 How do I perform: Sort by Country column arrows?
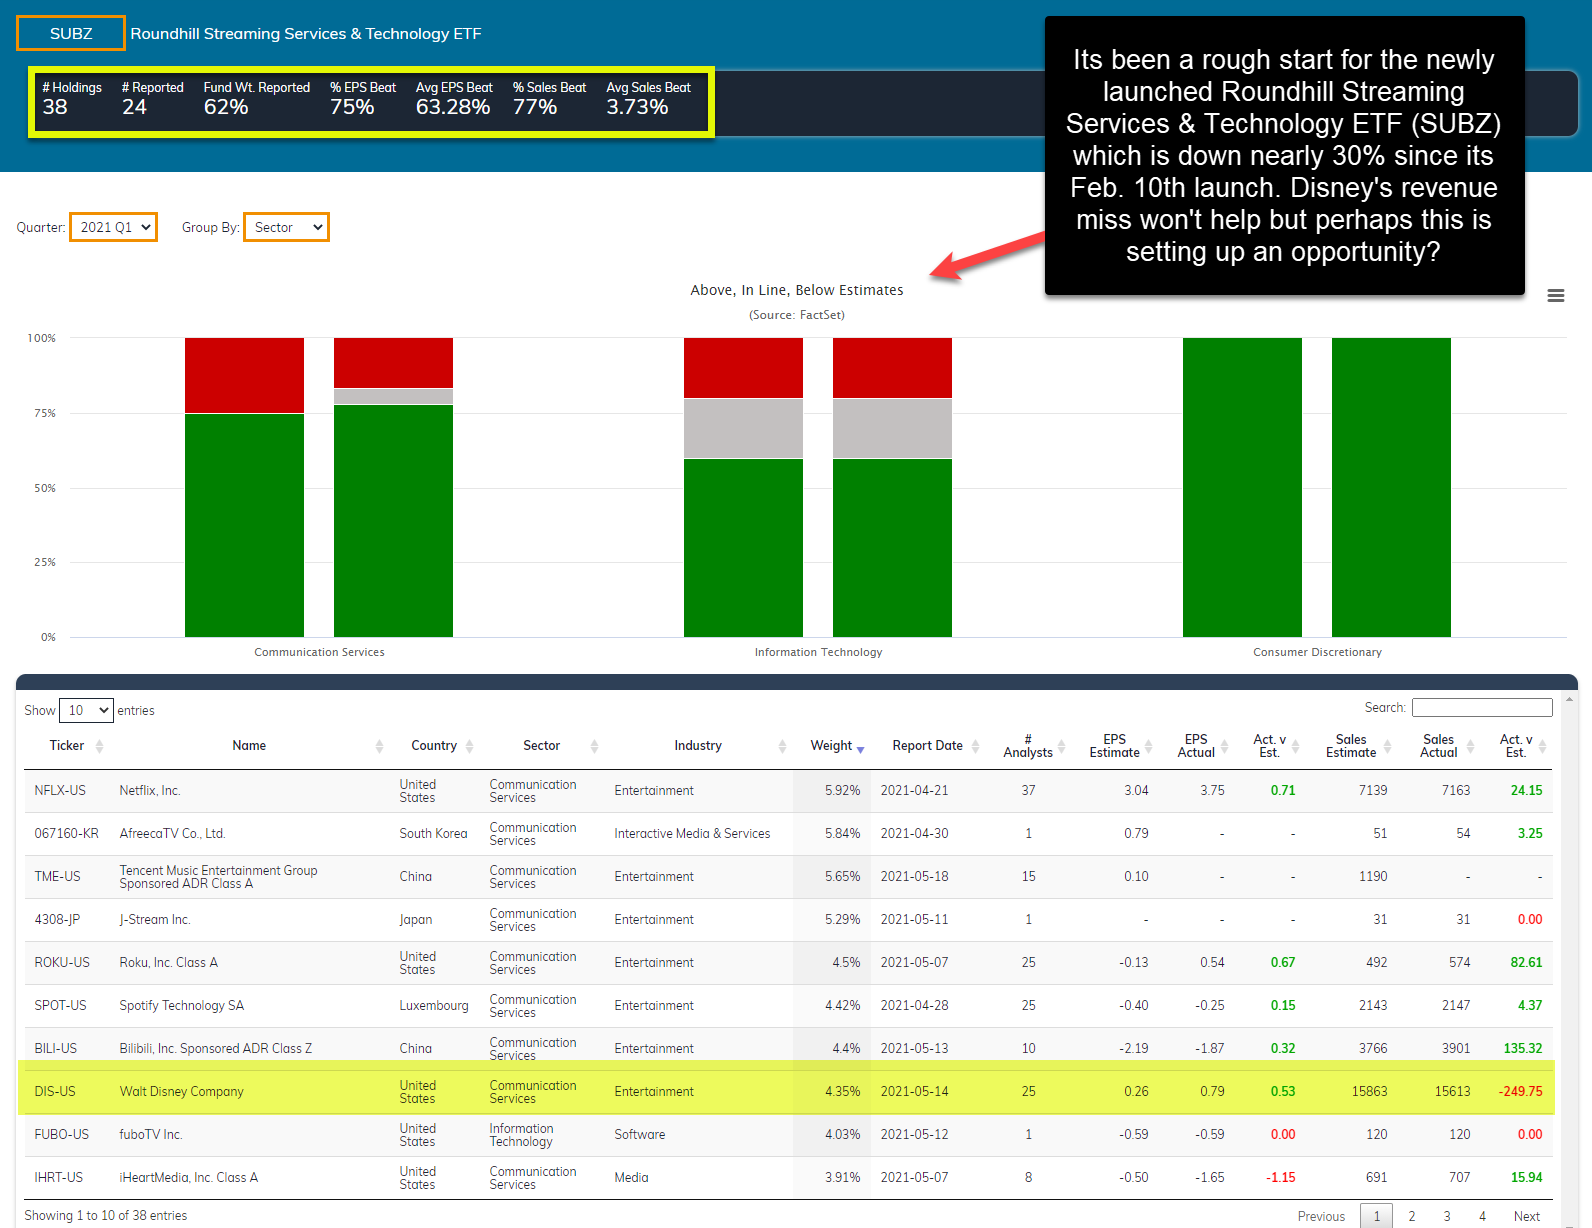(x=469, y=746)
